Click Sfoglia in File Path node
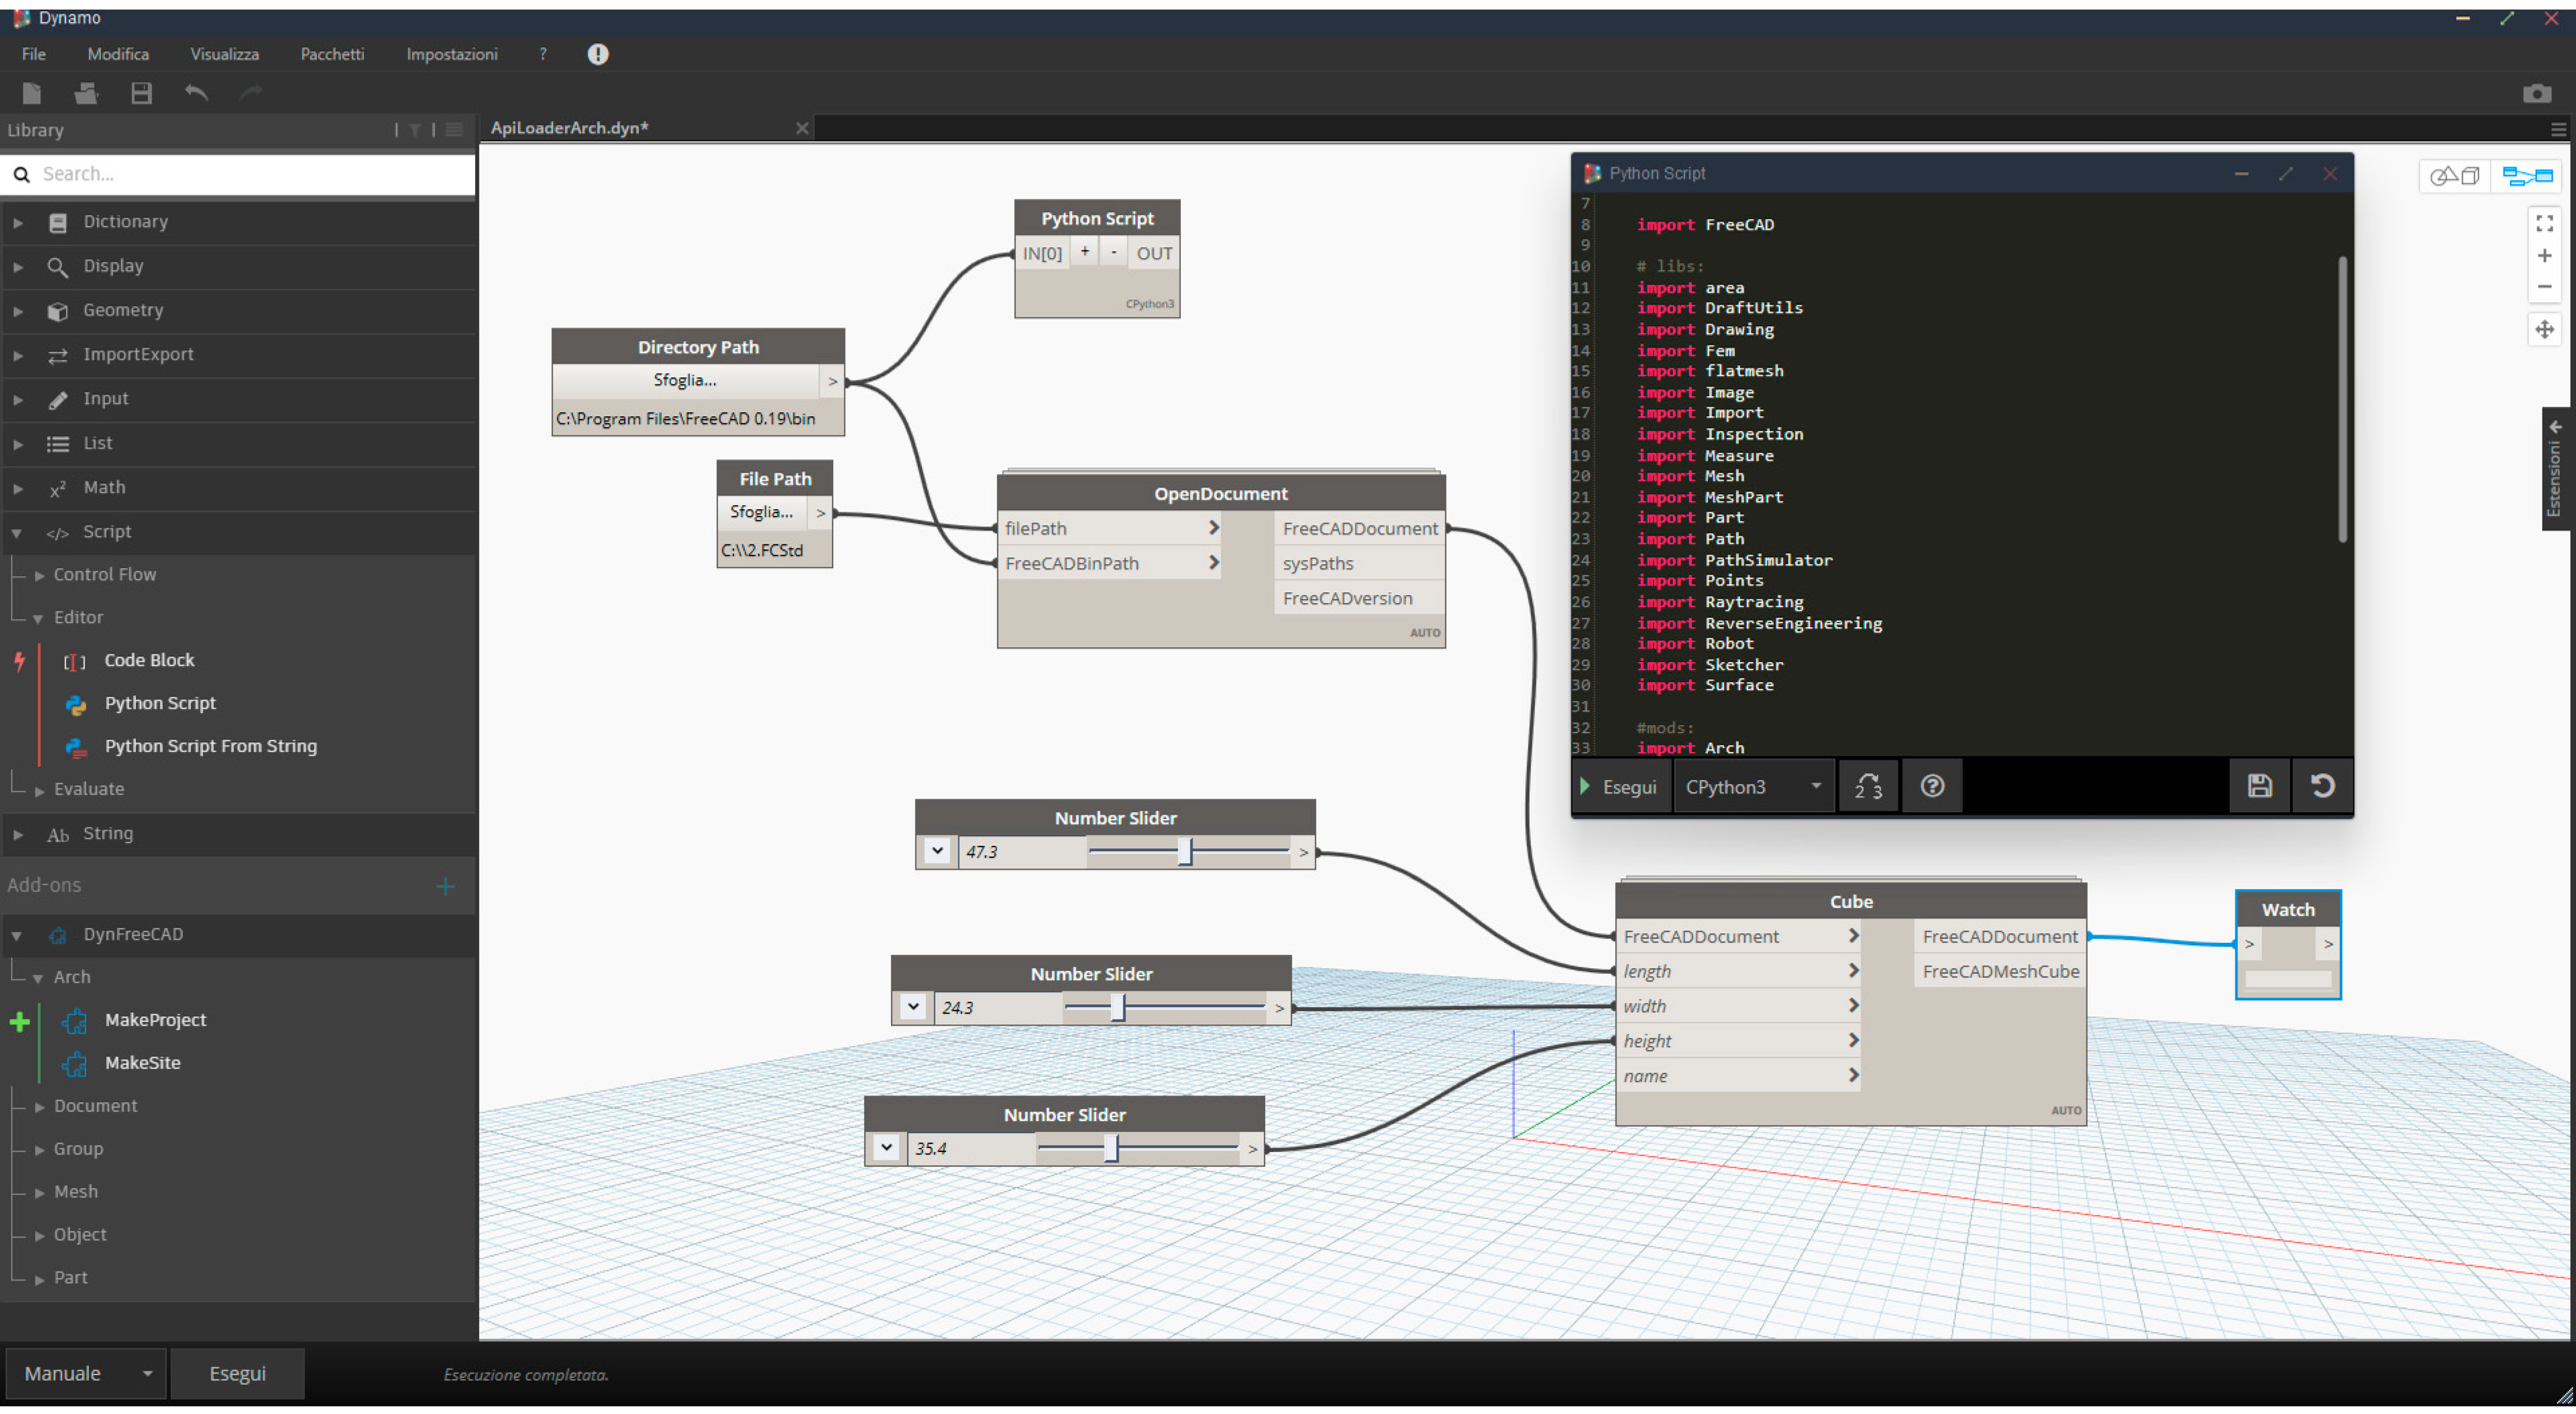The height and width of the screenshot is (1414, 2576). (762, 512)
